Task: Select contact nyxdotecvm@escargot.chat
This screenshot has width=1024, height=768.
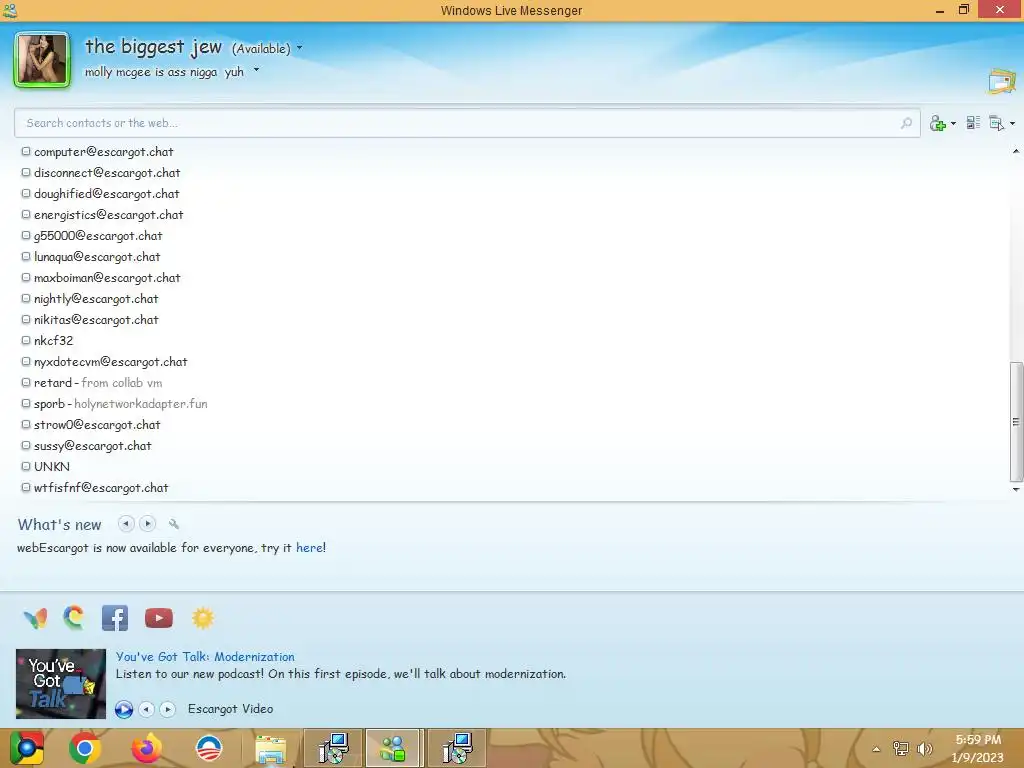Action: [x=110, y=362]
